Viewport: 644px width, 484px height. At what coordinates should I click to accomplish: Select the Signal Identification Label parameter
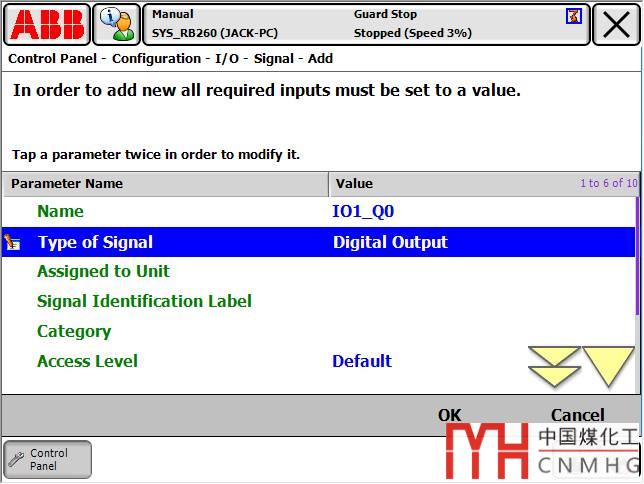[144, 301]
